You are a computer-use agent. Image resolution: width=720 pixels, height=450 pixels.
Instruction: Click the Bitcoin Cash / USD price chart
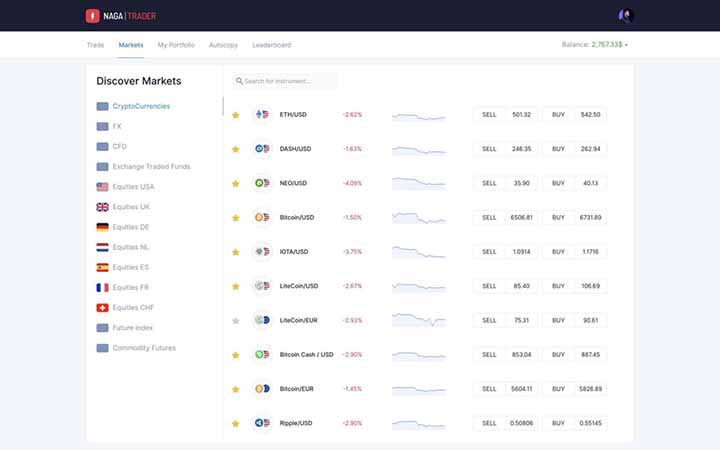coord(418,355)
